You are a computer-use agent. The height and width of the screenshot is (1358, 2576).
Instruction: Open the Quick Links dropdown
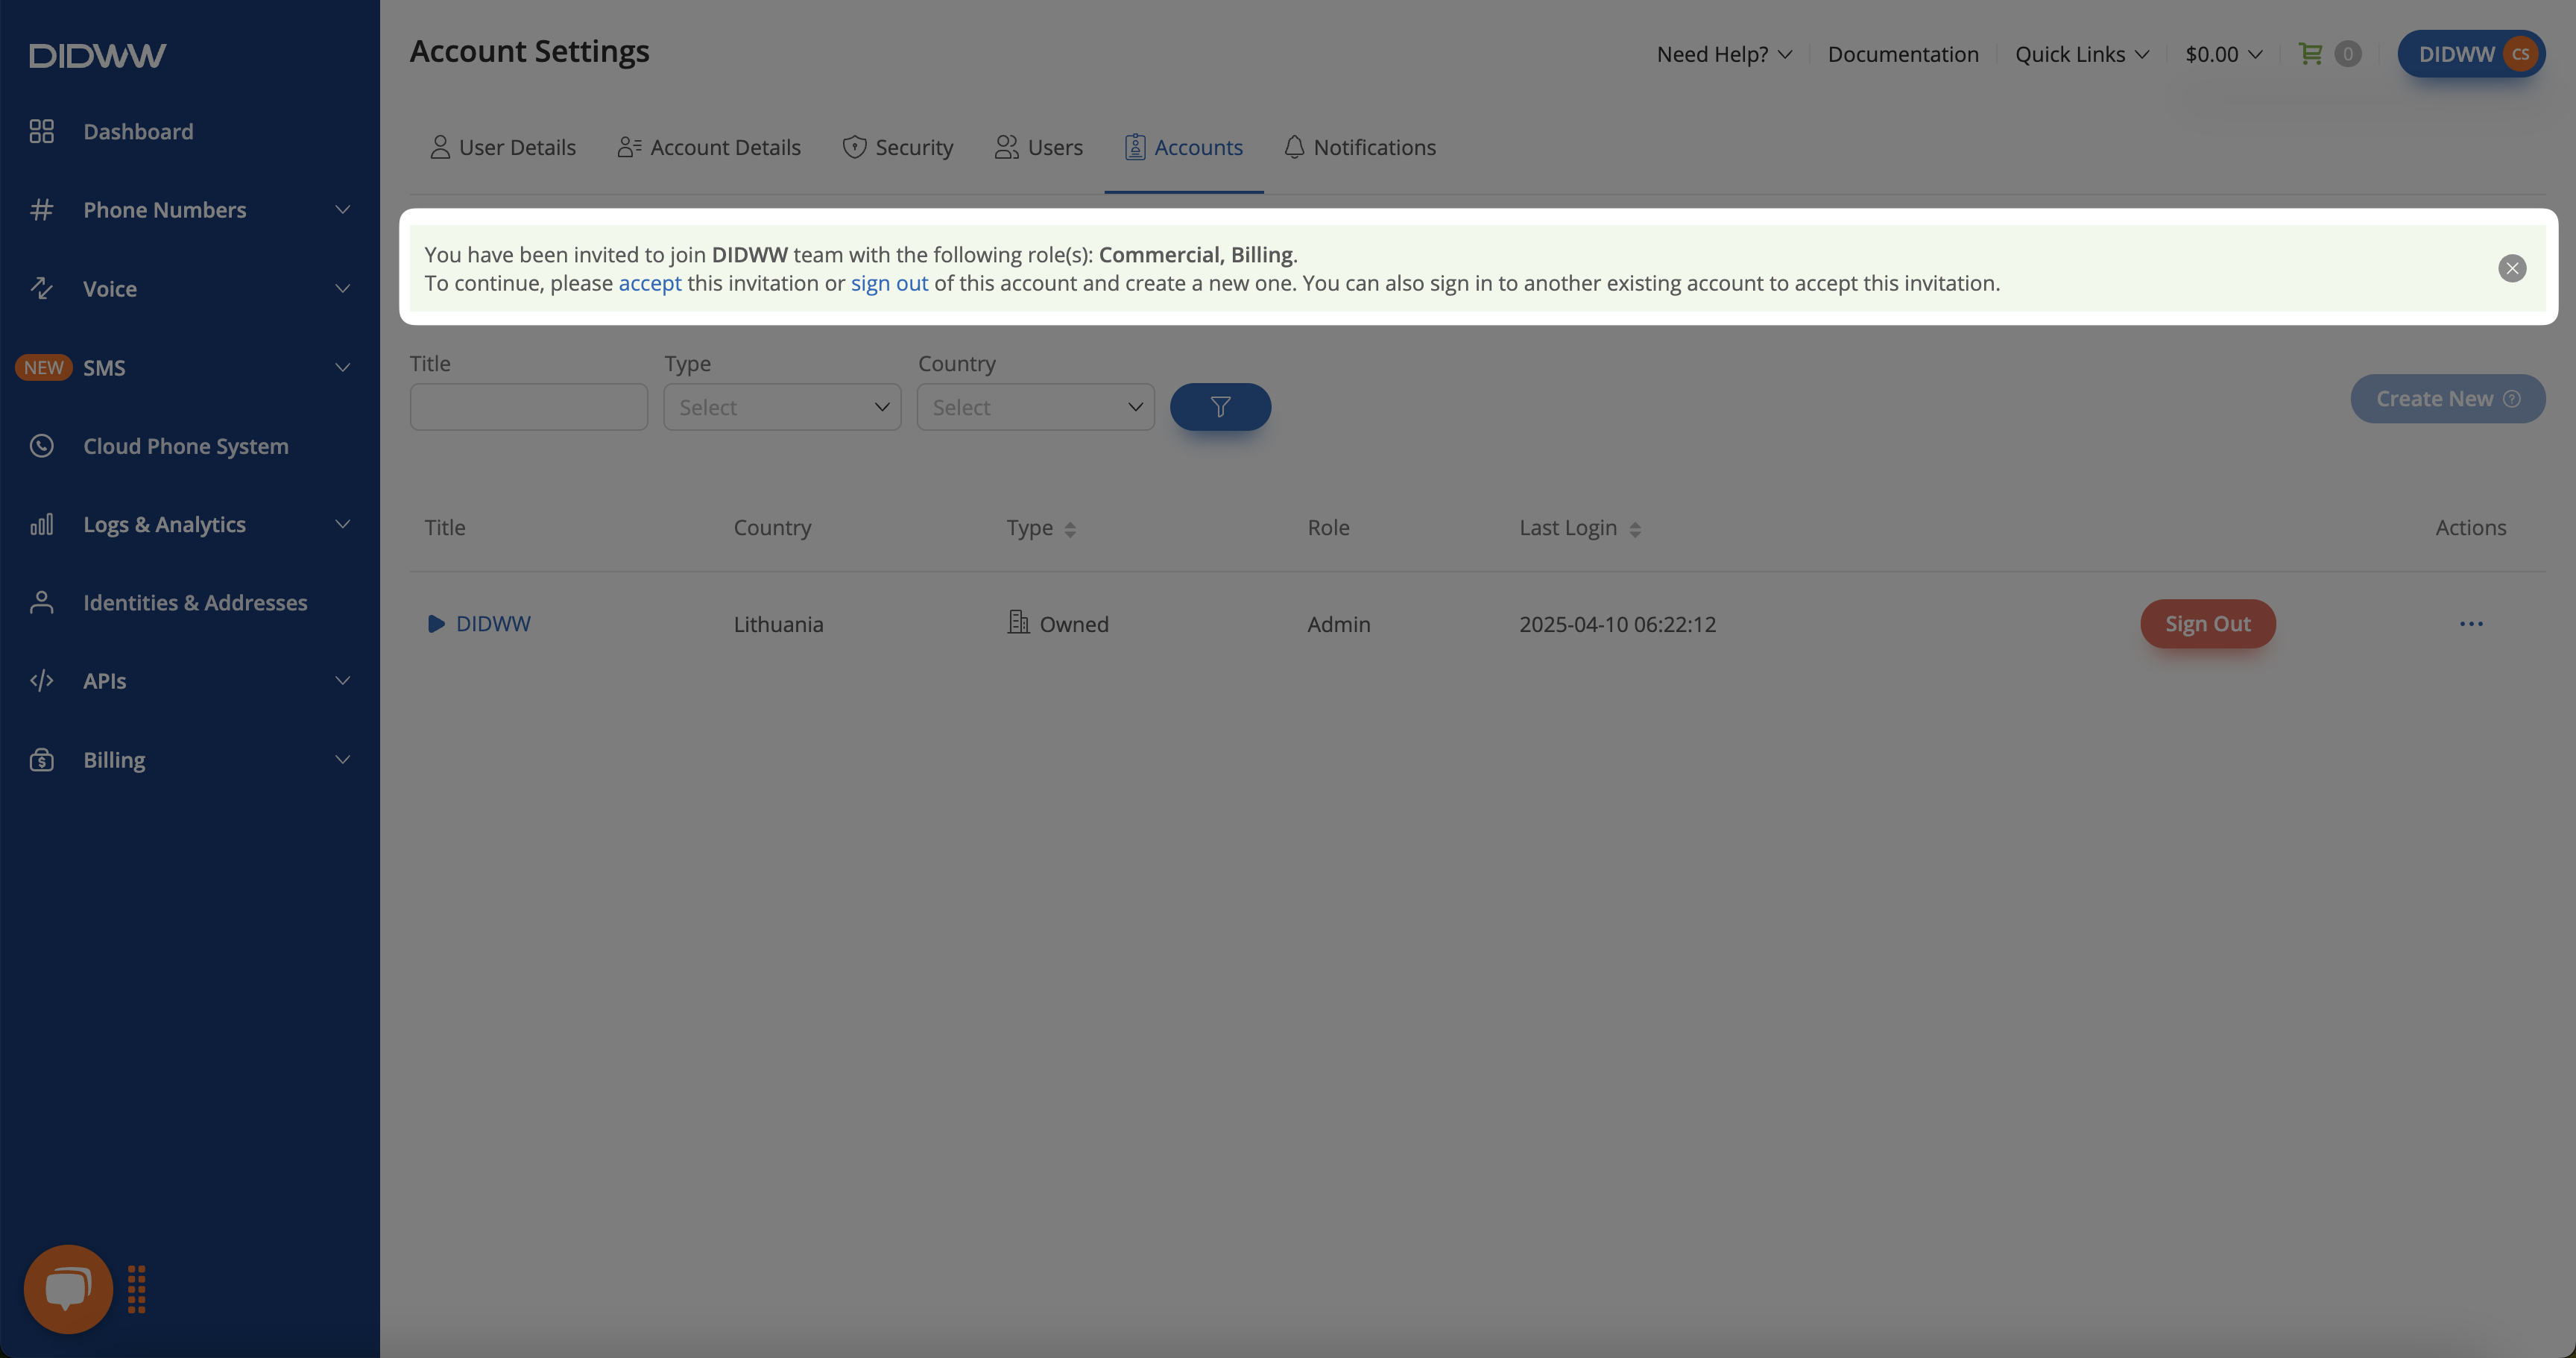(x=2081, y=54)
